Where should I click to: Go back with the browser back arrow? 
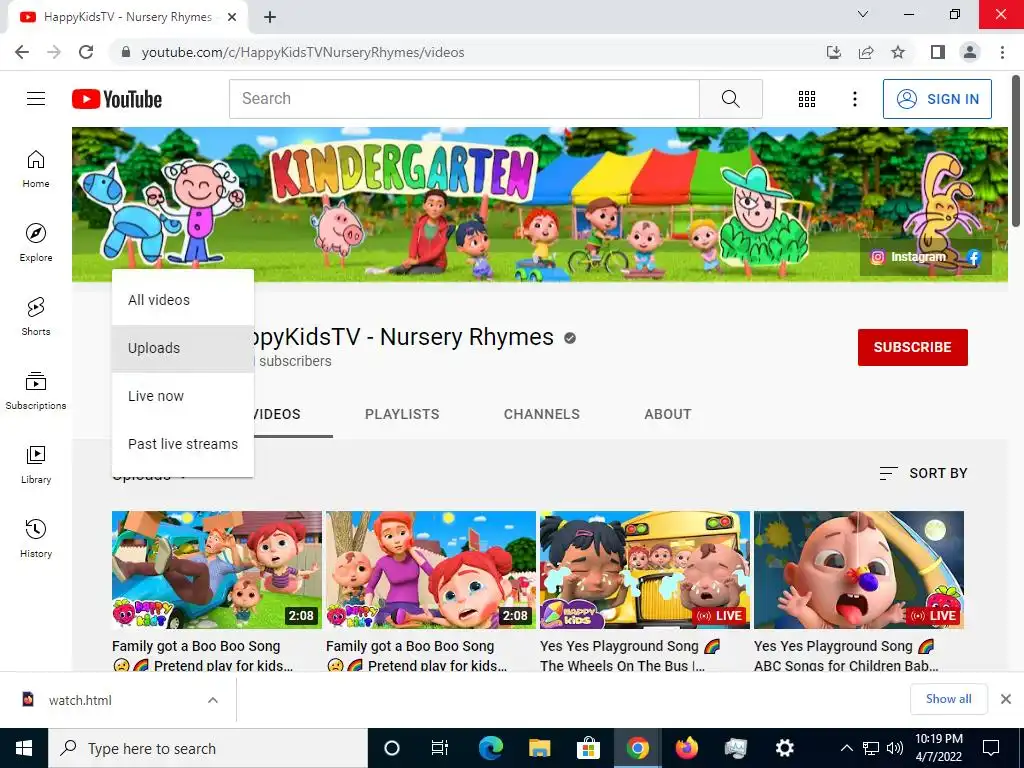22,52
